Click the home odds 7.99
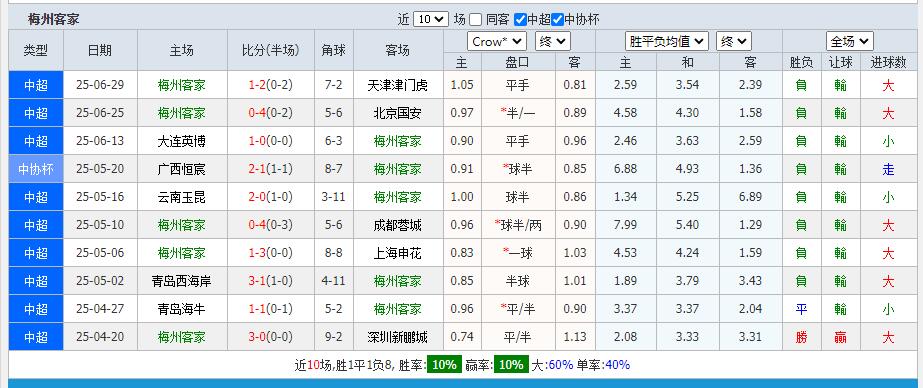 (x=625, y=225)
